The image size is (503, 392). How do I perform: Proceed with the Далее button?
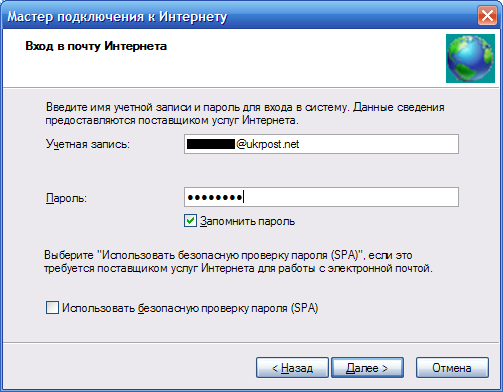pos(367,368)
